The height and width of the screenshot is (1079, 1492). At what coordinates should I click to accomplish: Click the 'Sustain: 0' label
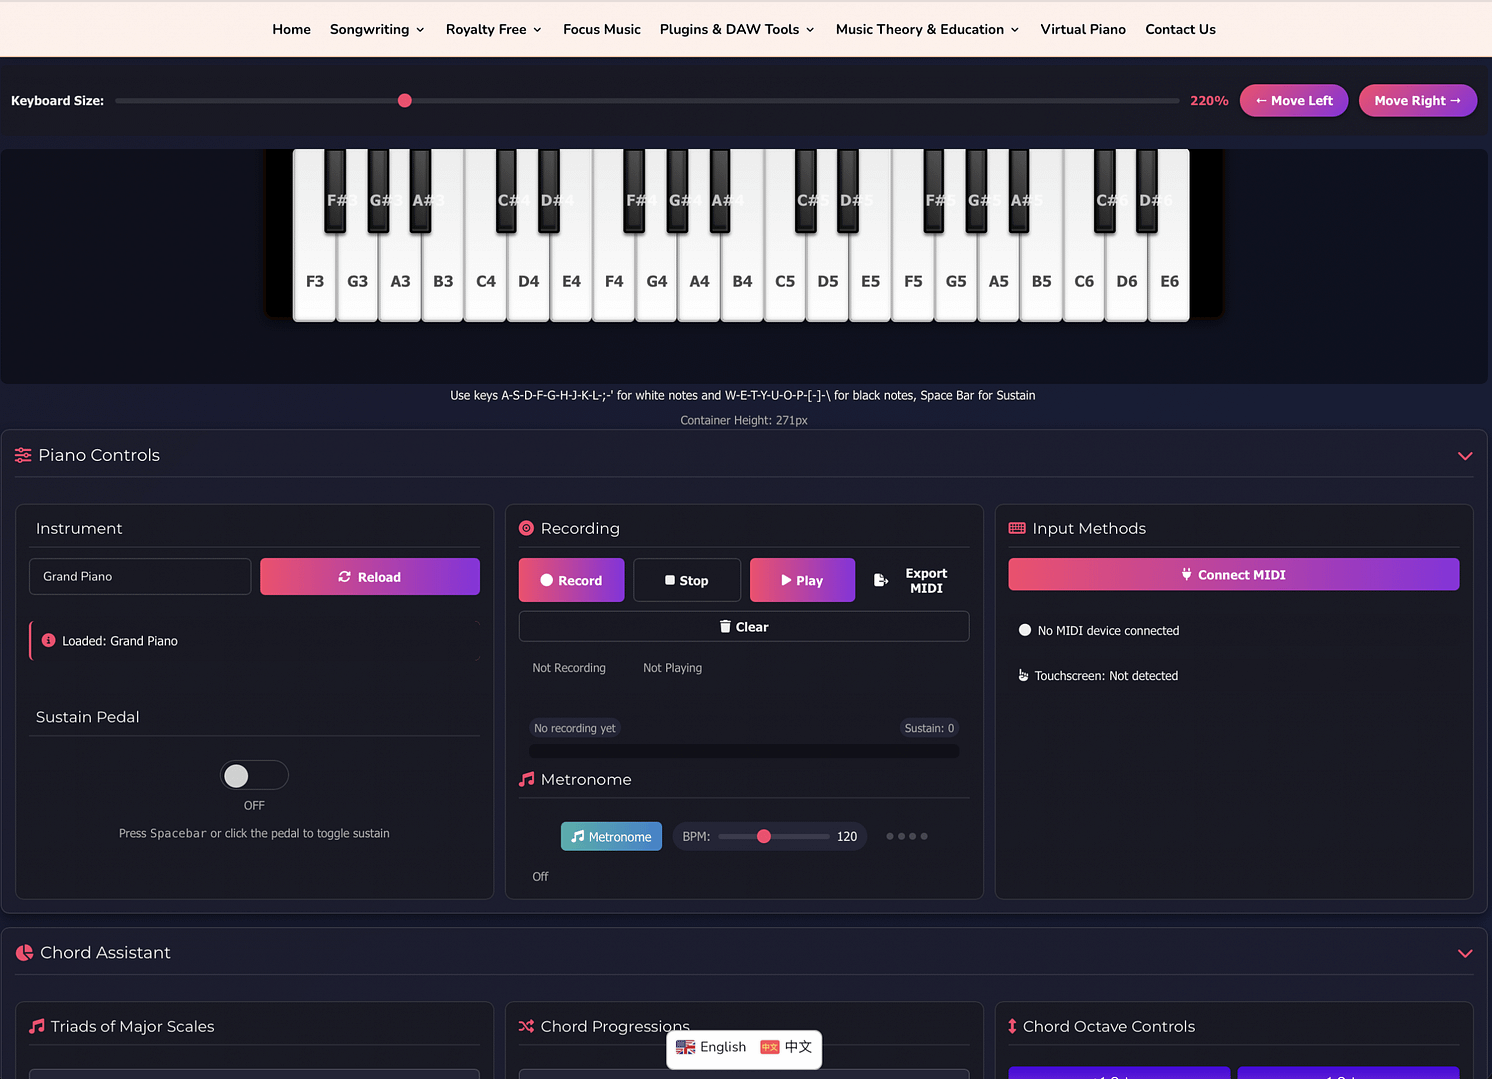tap(929, 728)
